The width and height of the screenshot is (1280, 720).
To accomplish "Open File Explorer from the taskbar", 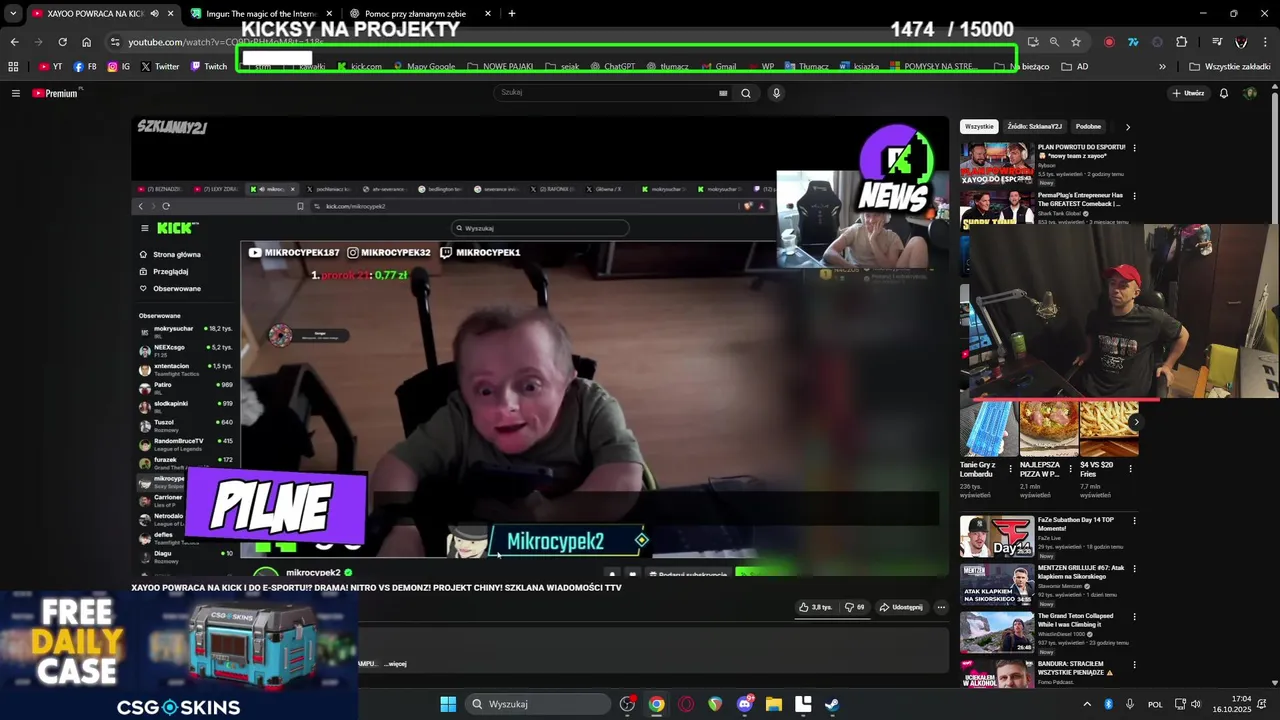I will [773, 704].
